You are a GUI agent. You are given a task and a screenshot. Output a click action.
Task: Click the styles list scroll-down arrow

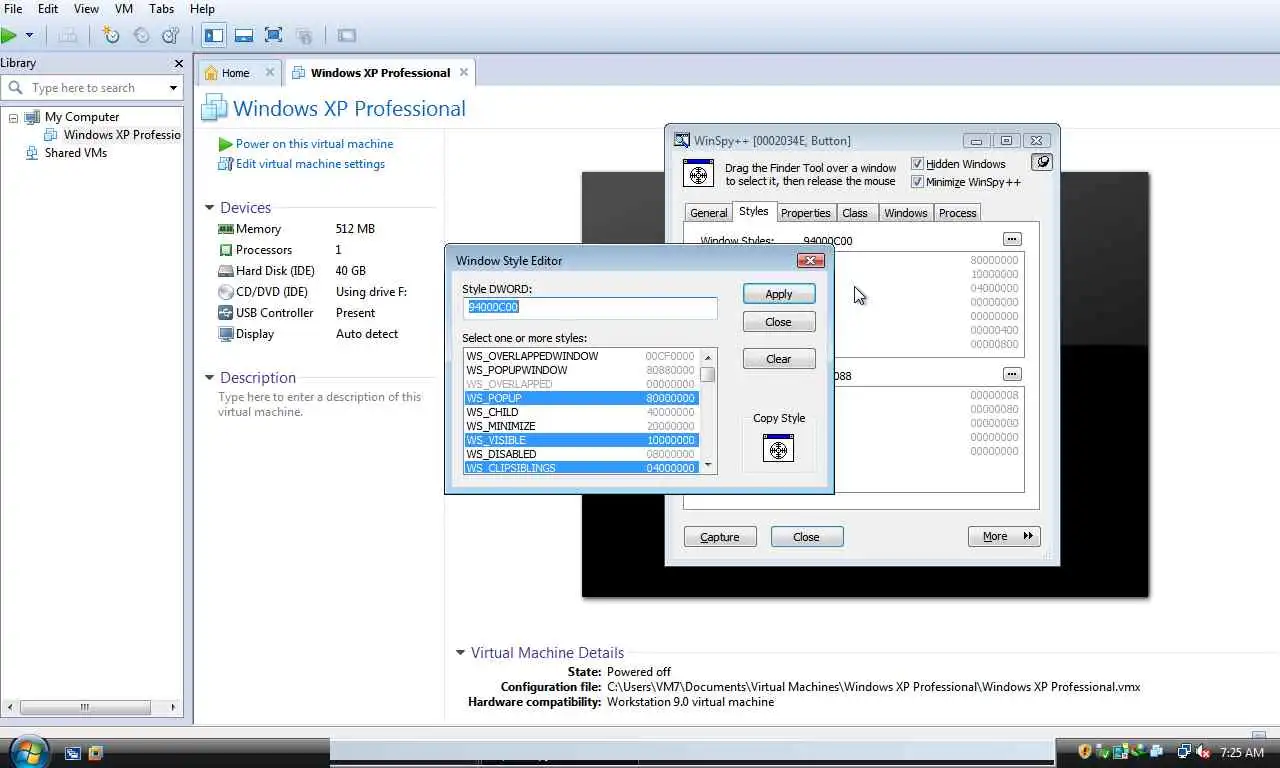click(708, 465)
